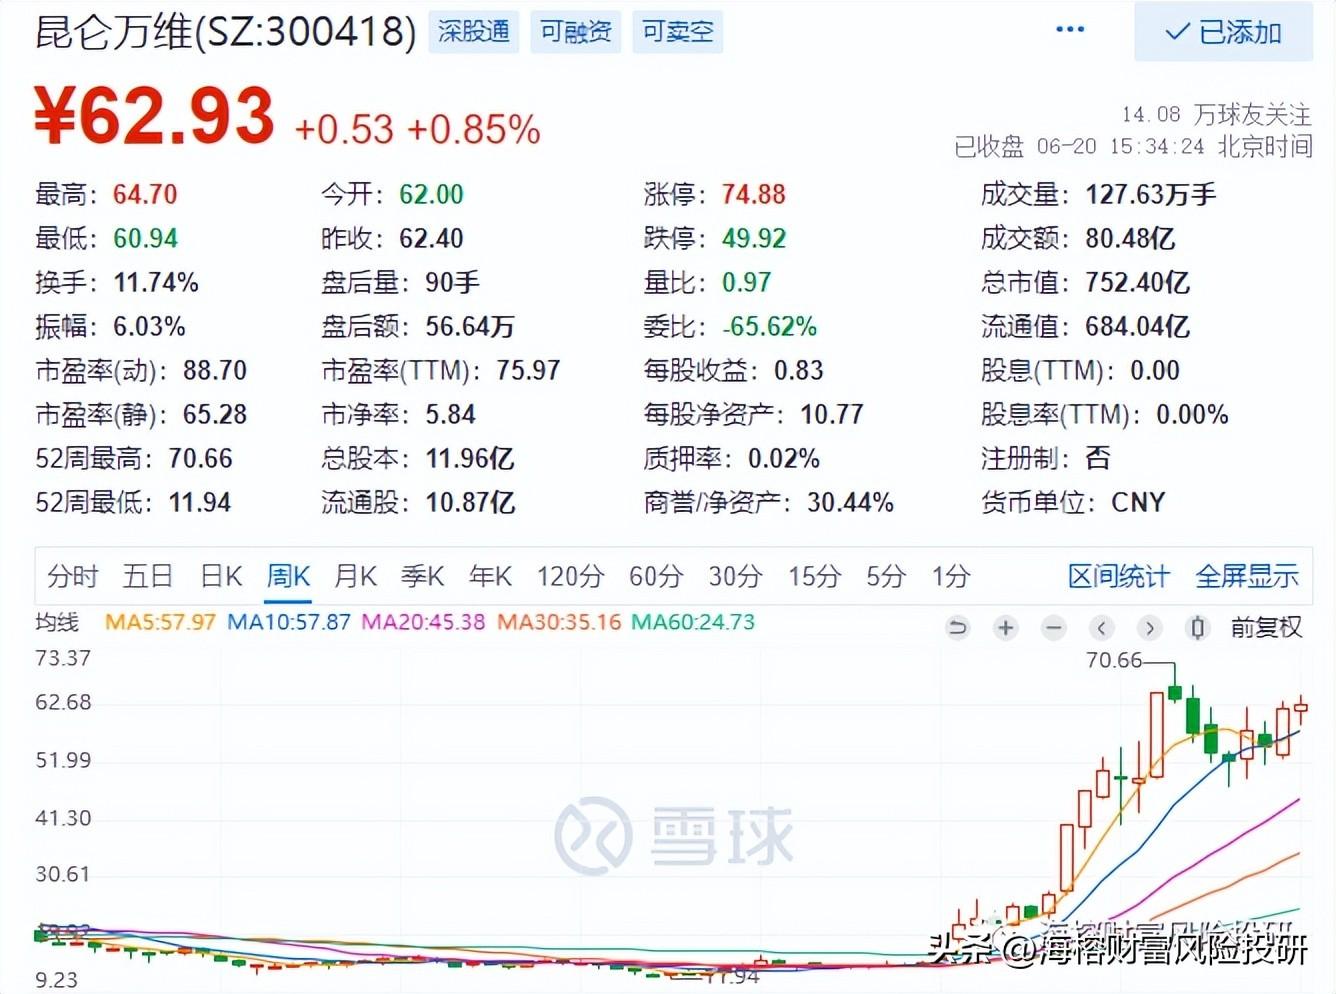The width and height of the screenshot is (1336, 994).
Task: Click the 总市值 value 752.40亿
Action: [1138, 282]
